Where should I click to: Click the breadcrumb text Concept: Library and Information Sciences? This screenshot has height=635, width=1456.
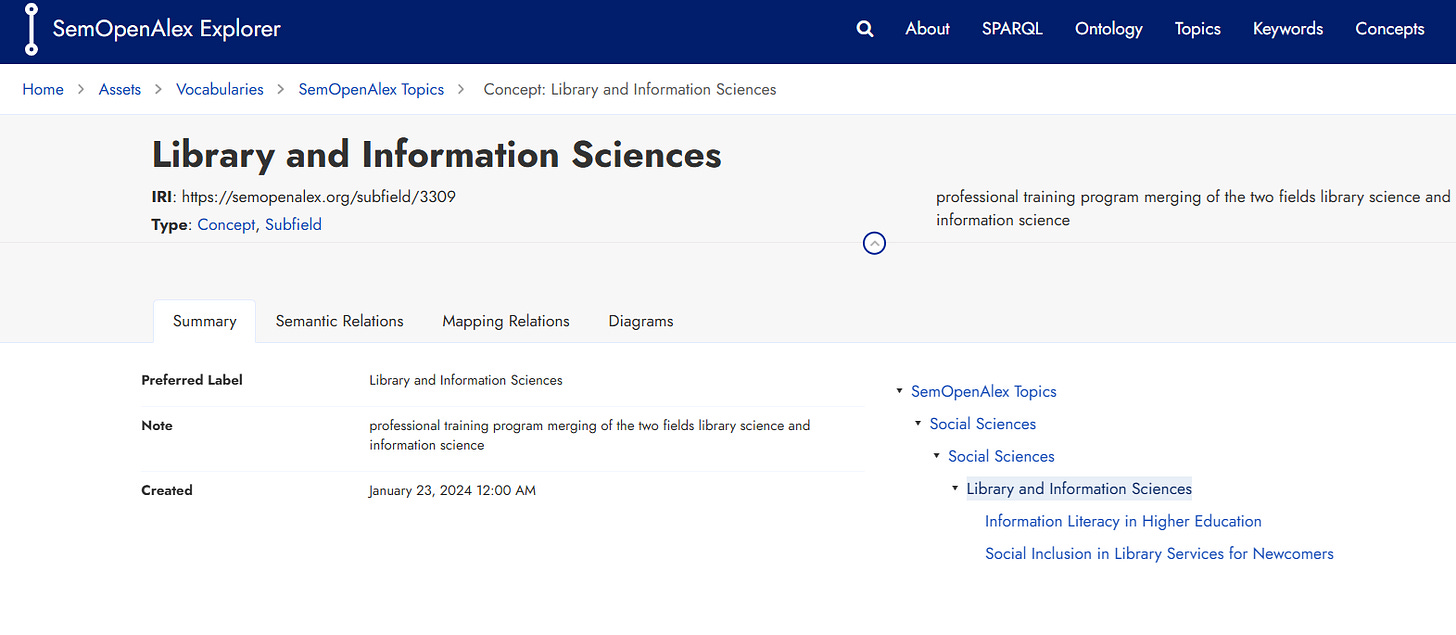(x=630, y=89)
